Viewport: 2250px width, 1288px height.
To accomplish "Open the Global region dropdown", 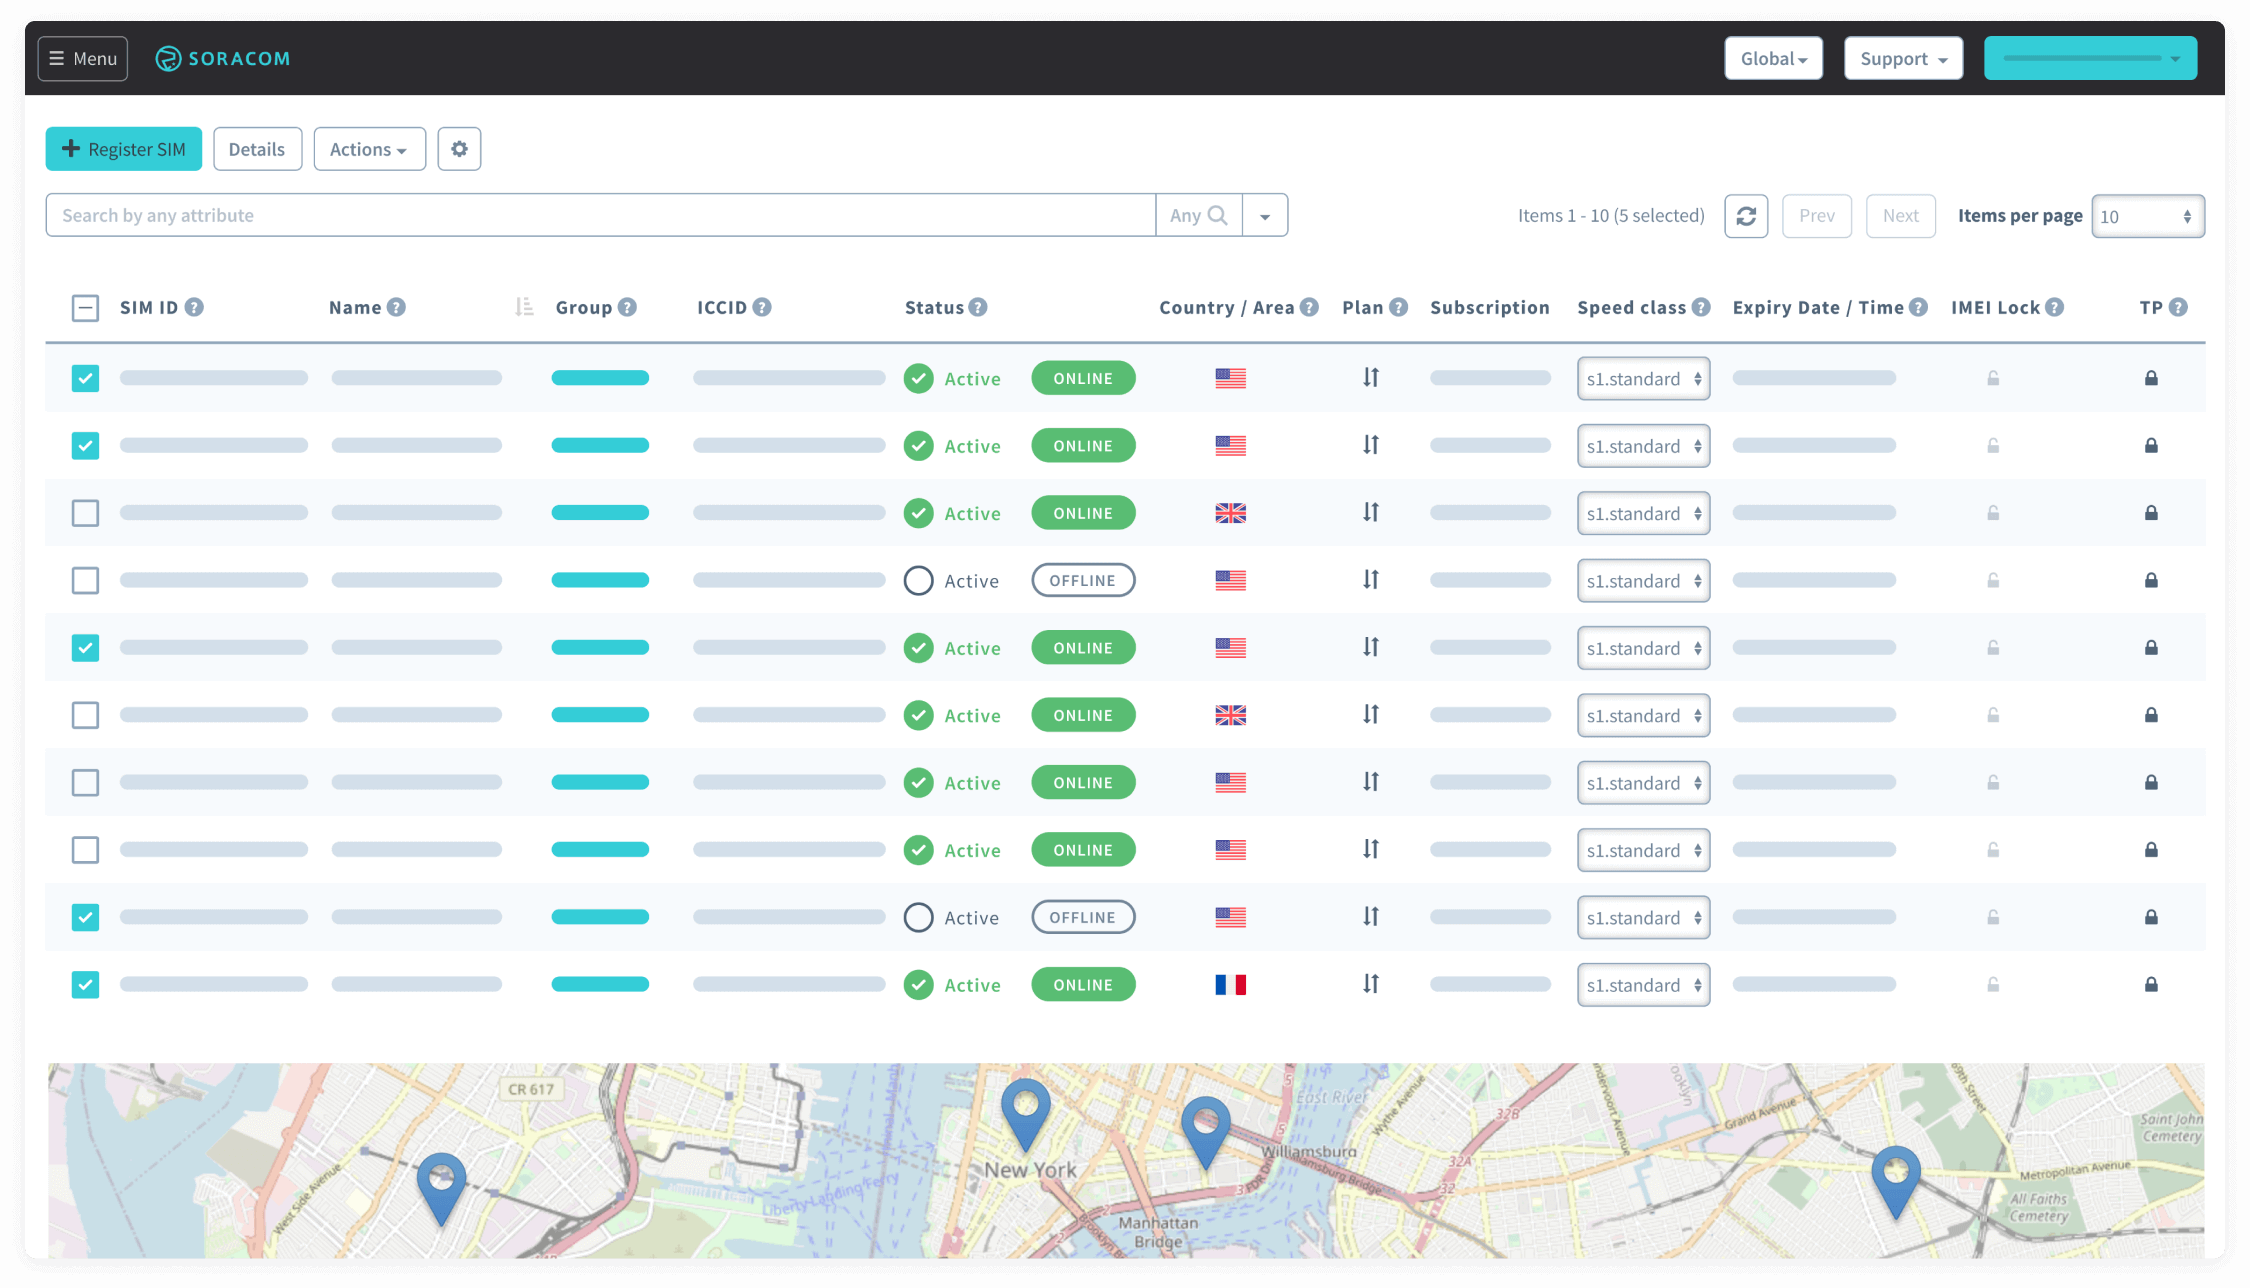I will (x=1772, y=58).
